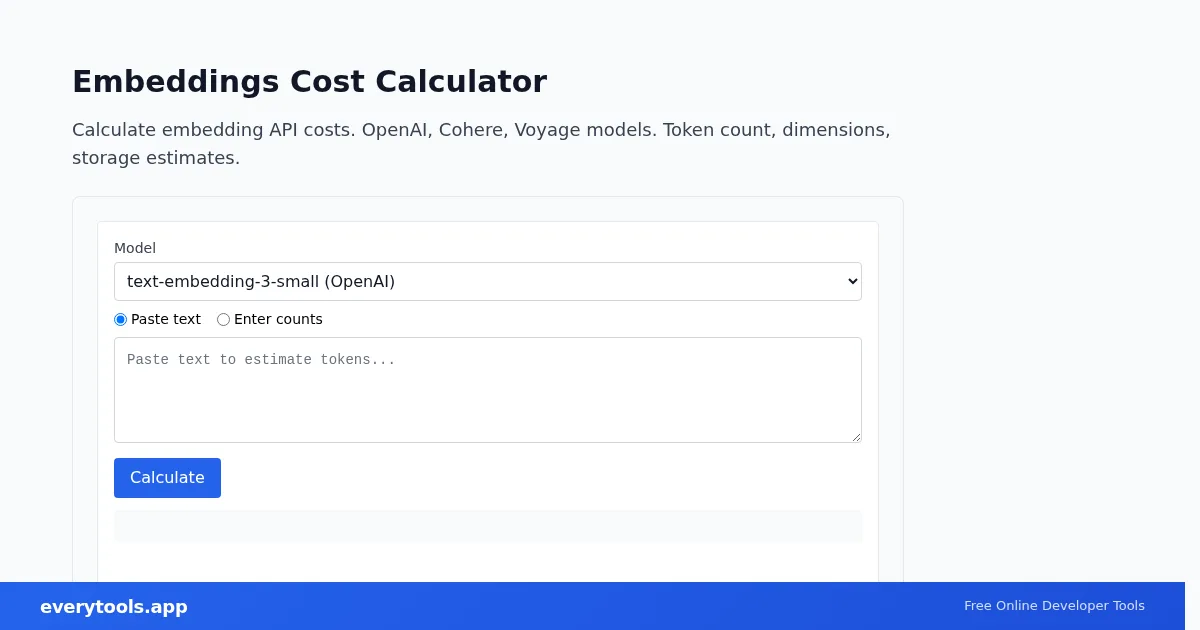
Task: Click the Model select chevron arrow
Action: pyautogui.click(x=852, y=281)
